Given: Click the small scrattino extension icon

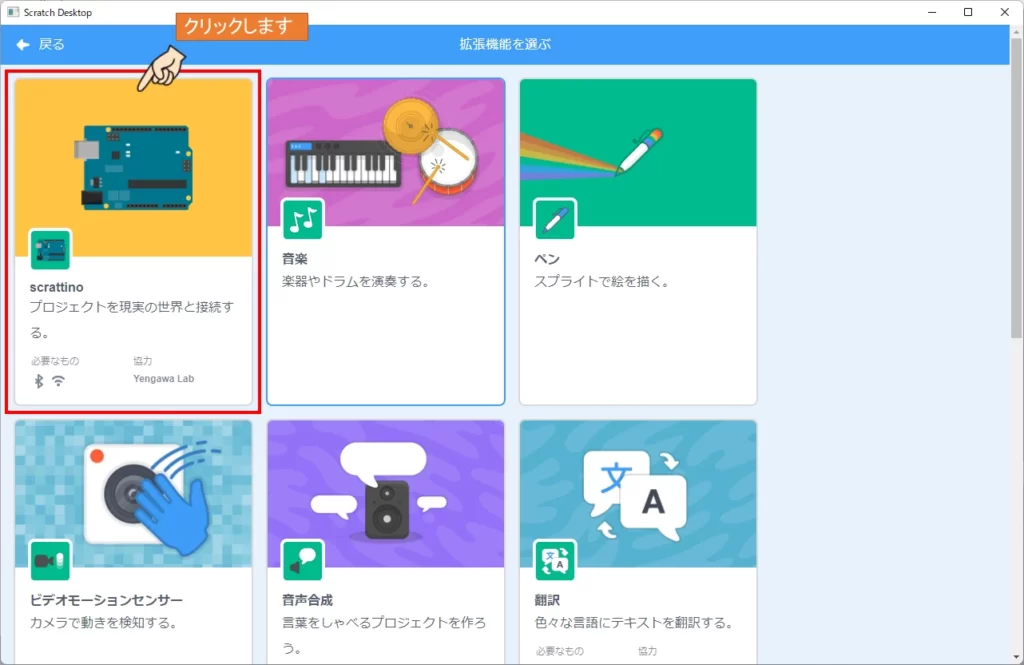Looking at the screenshot, I should pyautogui.click(x=50, y=250).
